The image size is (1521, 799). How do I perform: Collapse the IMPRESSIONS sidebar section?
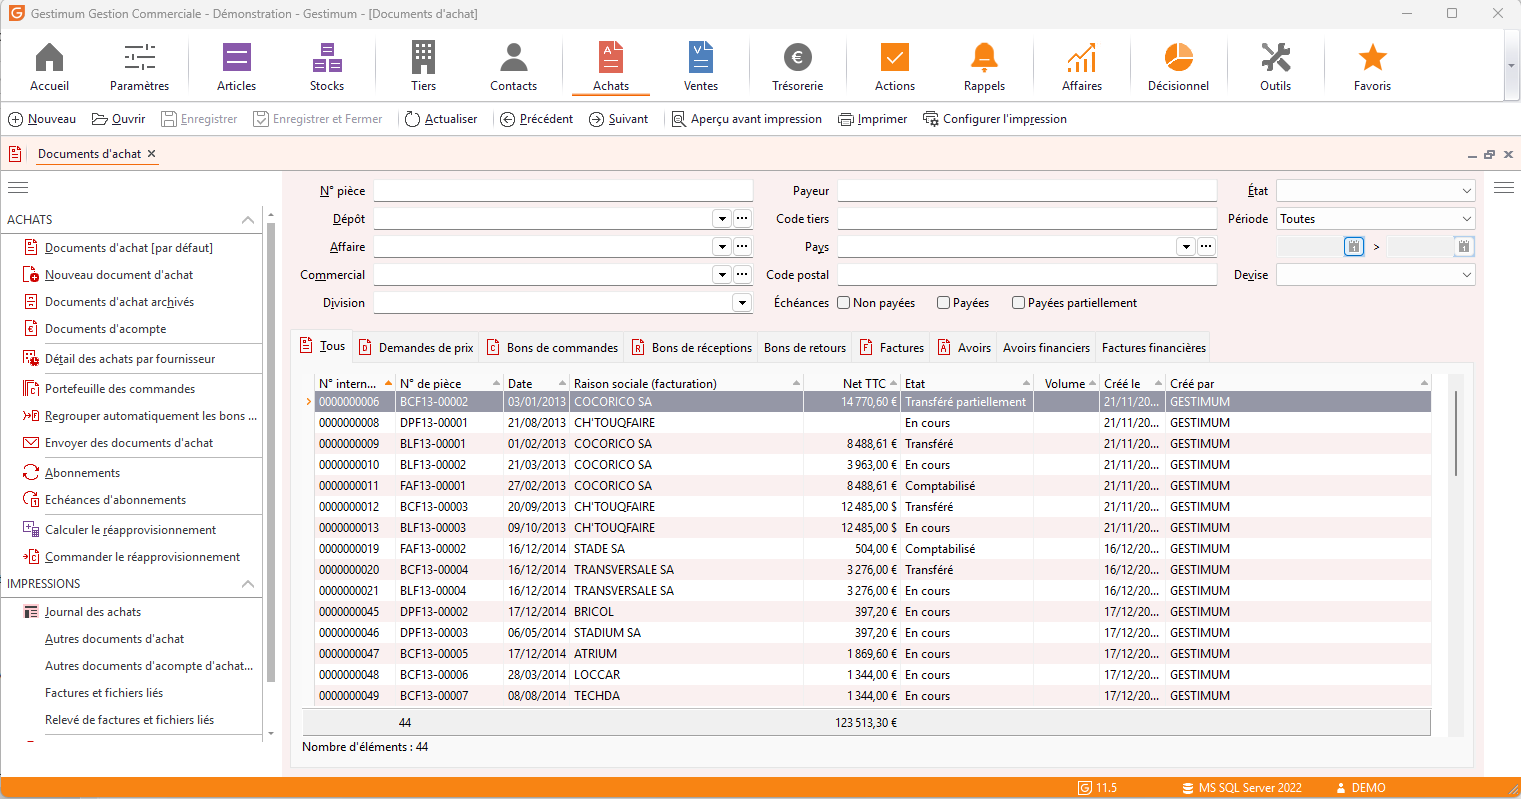(x=248, y=584)
